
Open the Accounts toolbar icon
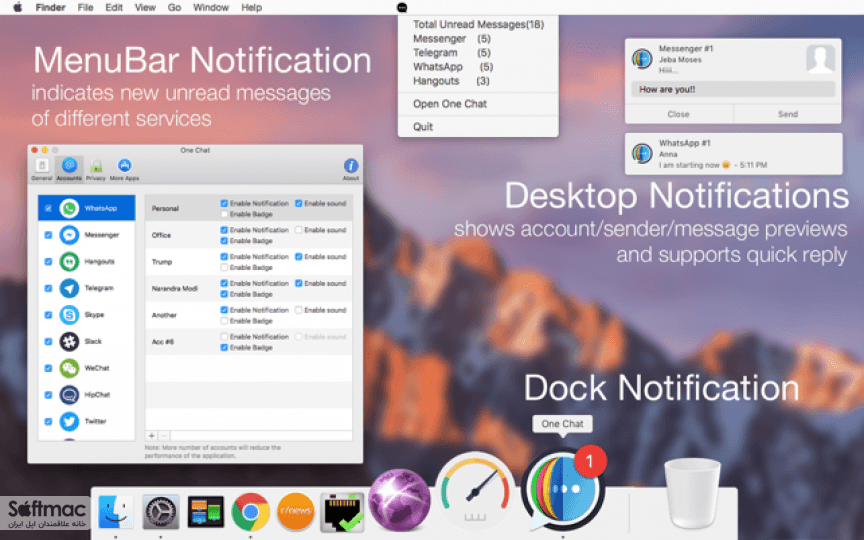pyautogui.click(x=69, y=165)
